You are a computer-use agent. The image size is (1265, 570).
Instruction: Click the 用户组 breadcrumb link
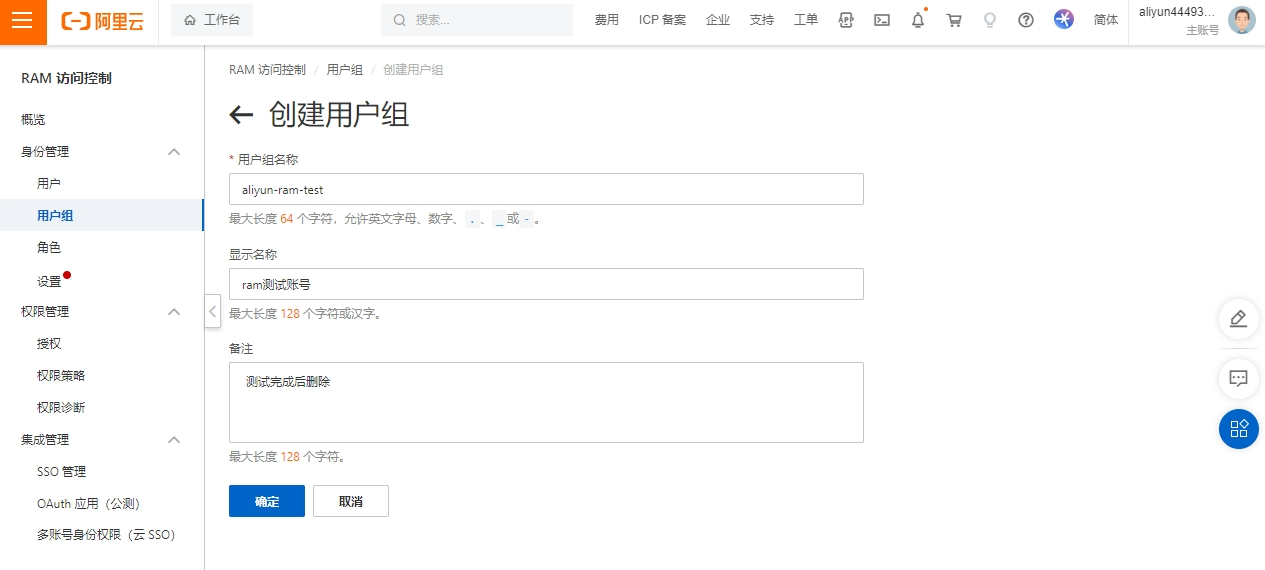(344, 70)
